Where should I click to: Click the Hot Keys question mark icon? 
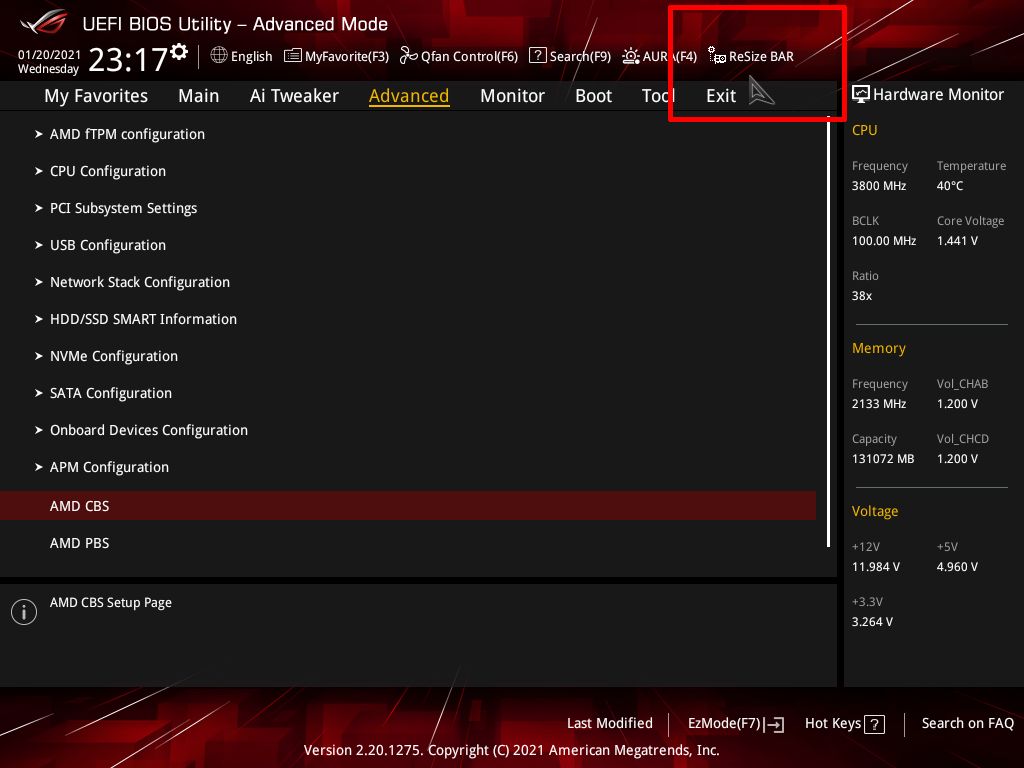click(874, 724)
